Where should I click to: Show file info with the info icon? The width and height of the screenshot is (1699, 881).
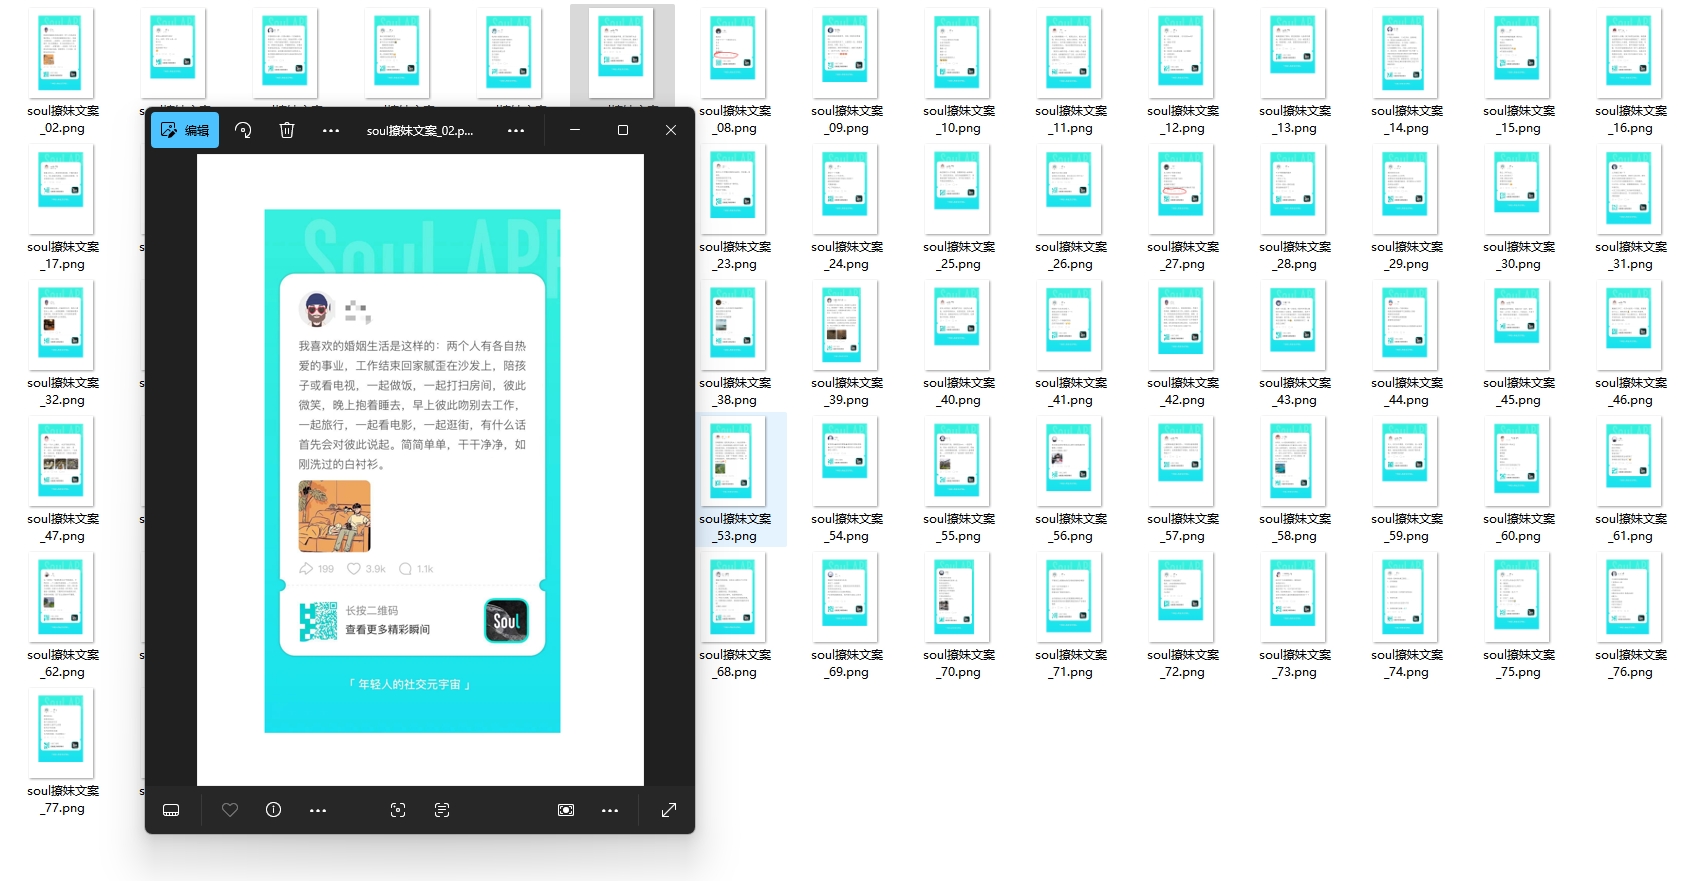274,810
